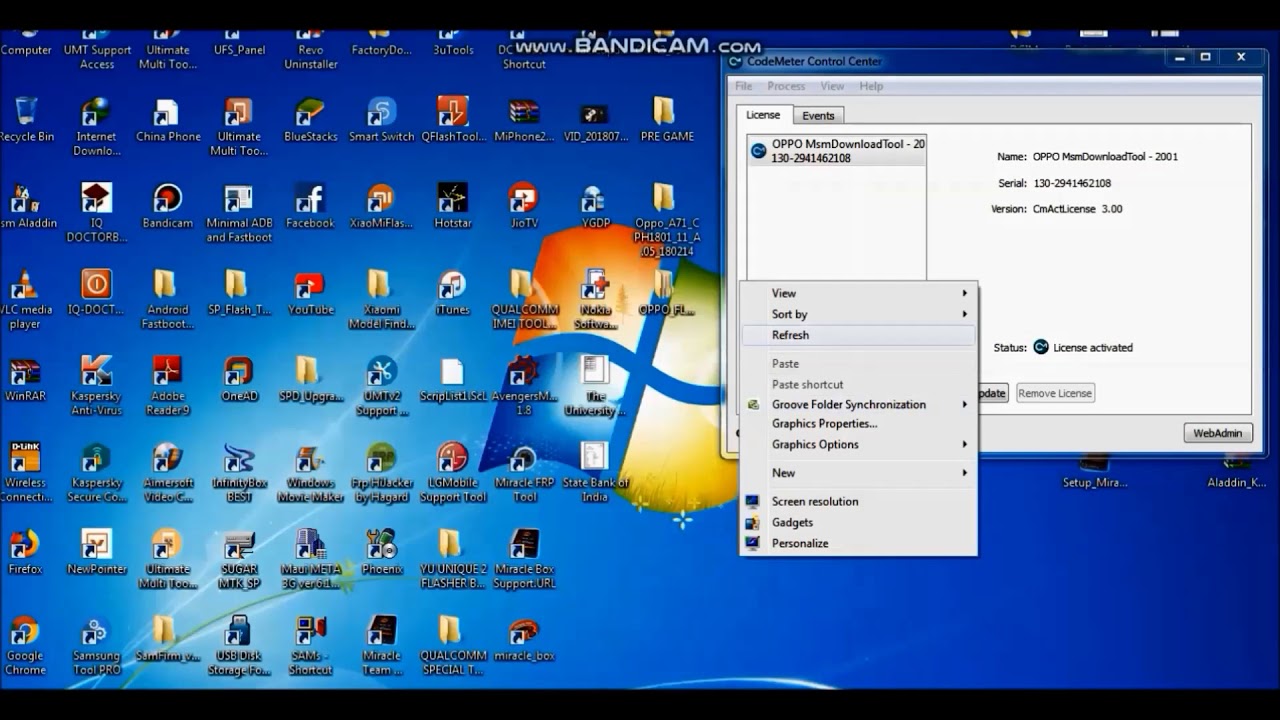
Task: Open State Bank of India shortcut
Action: [x=595, y=473]
